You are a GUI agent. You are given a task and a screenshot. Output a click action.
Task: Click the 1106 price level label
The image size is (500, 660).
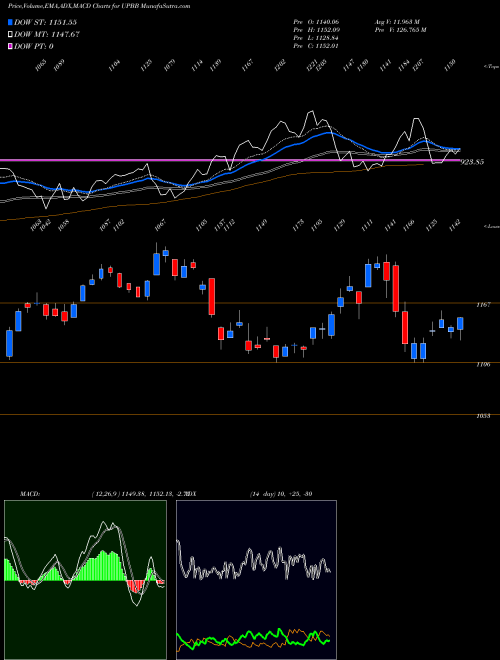coord(483,365)
